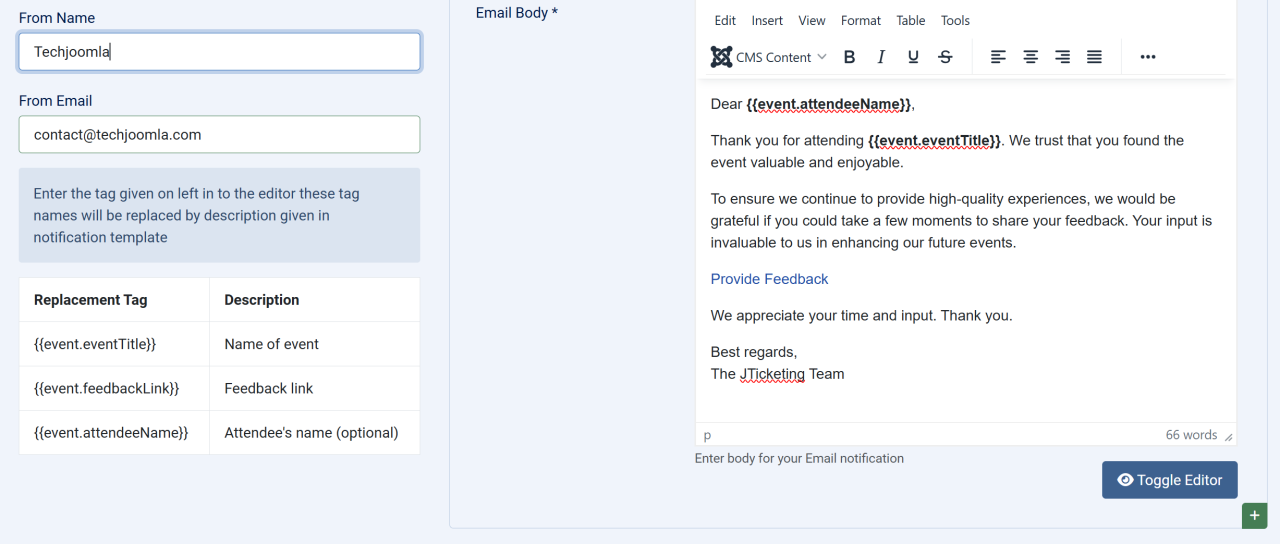Justify the email body text

(x=1094, y=57)
